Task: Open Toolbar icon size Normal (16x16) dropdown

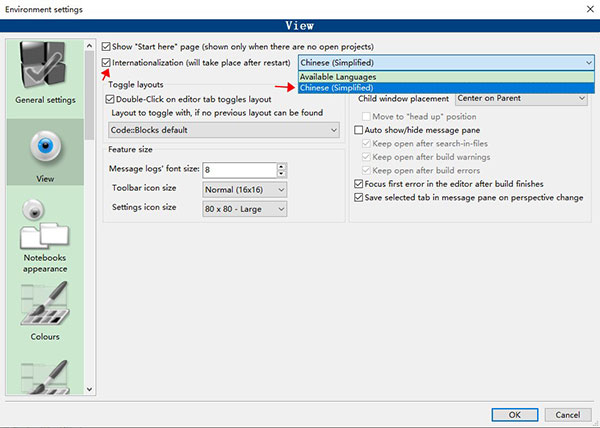Action: click(x=245, y=190)
